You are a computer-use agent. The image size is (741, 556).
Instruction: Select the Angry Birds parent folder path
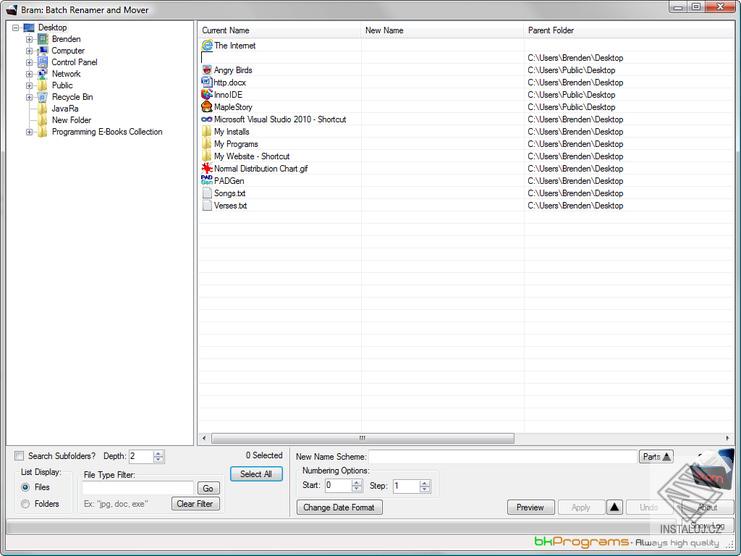571,70
